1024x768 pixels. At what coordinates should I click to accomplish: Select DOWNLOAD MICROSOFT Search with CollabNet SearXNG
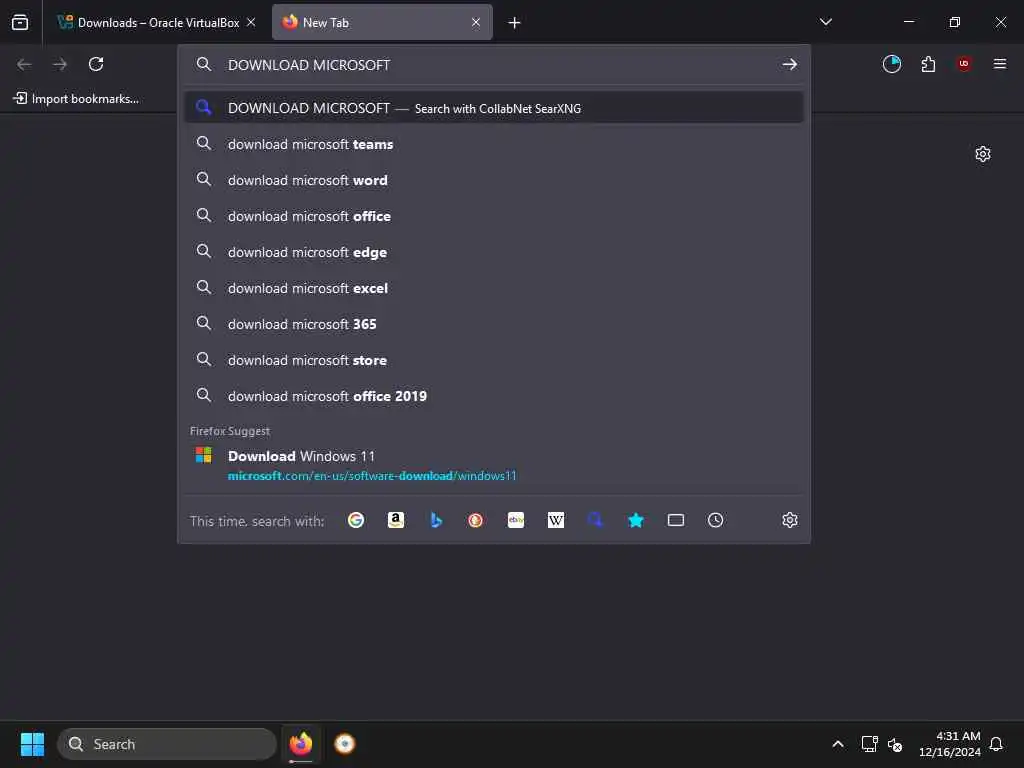pyautogui.click(x=494, y=108)
